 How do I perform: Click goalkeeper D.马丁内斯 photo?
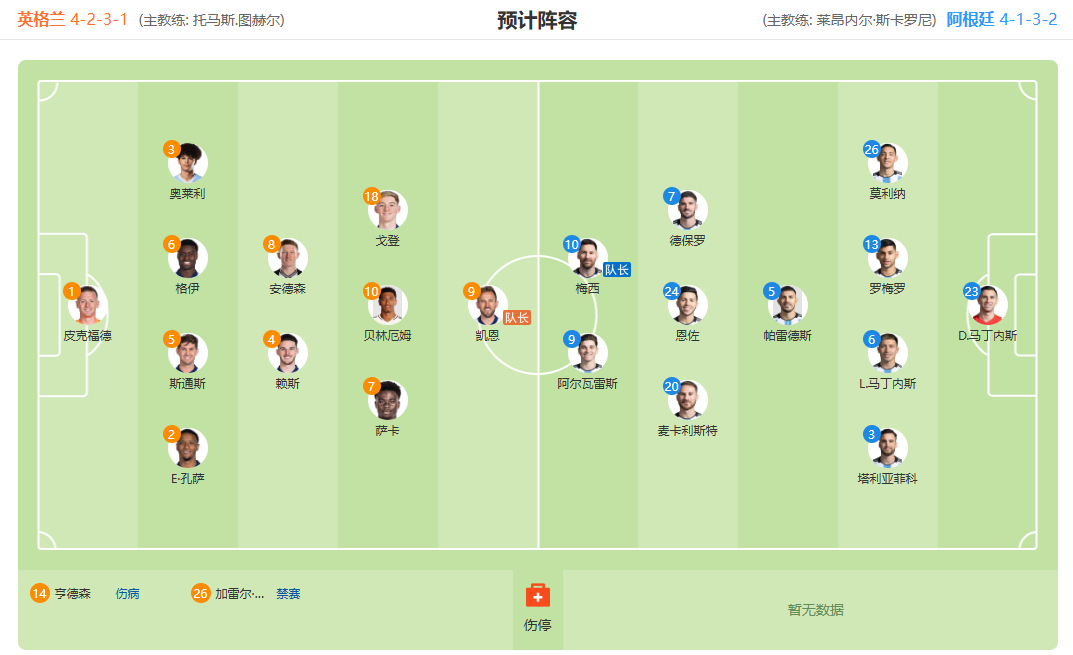[x=987, y=305]
